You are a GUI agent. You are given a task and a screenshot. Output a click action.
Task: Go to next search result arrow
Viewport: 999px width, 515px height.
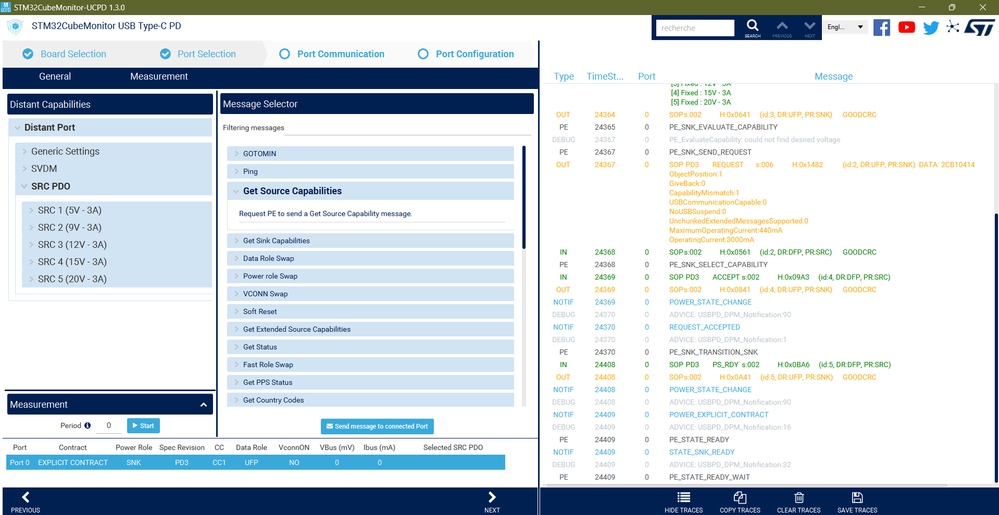tap(809, 25)
